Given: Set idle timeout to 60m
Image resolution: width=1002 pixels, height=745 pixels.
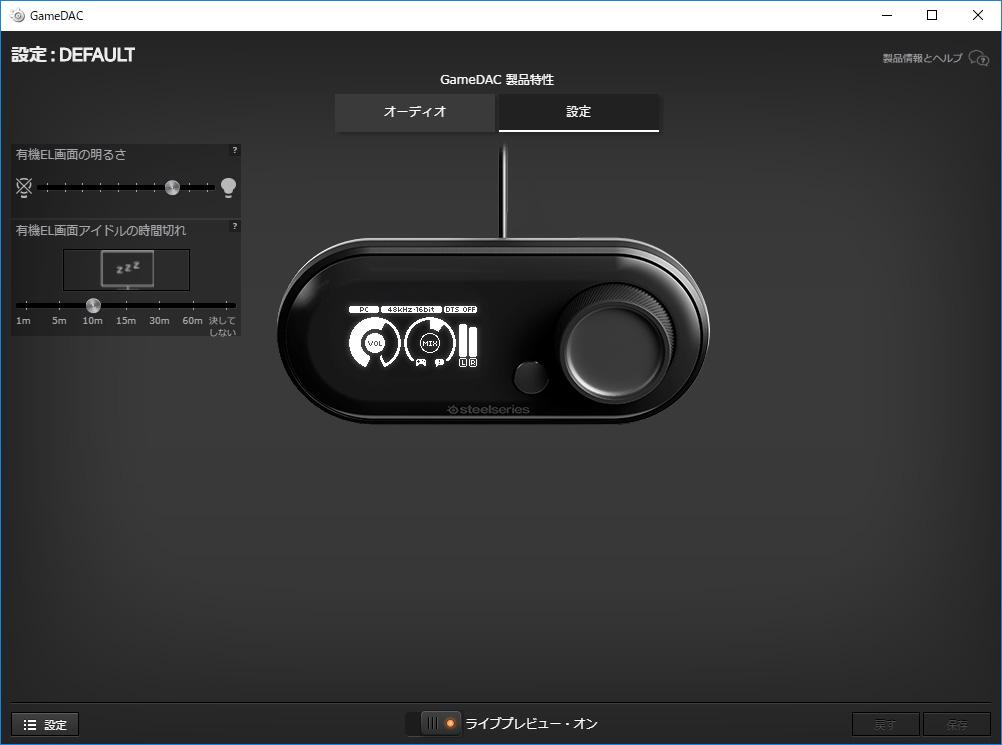Looking at the screenshot, I should (192, 321).
